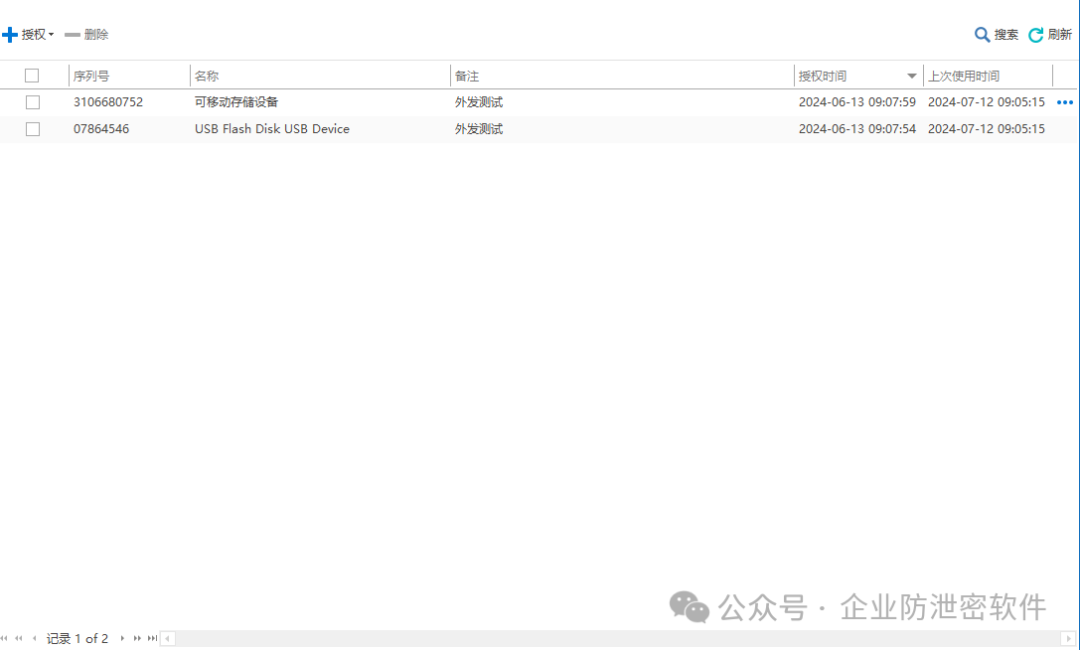1080x650 pixels.
Task: Sort by the 序列号 column header
Action: [91, 76]
